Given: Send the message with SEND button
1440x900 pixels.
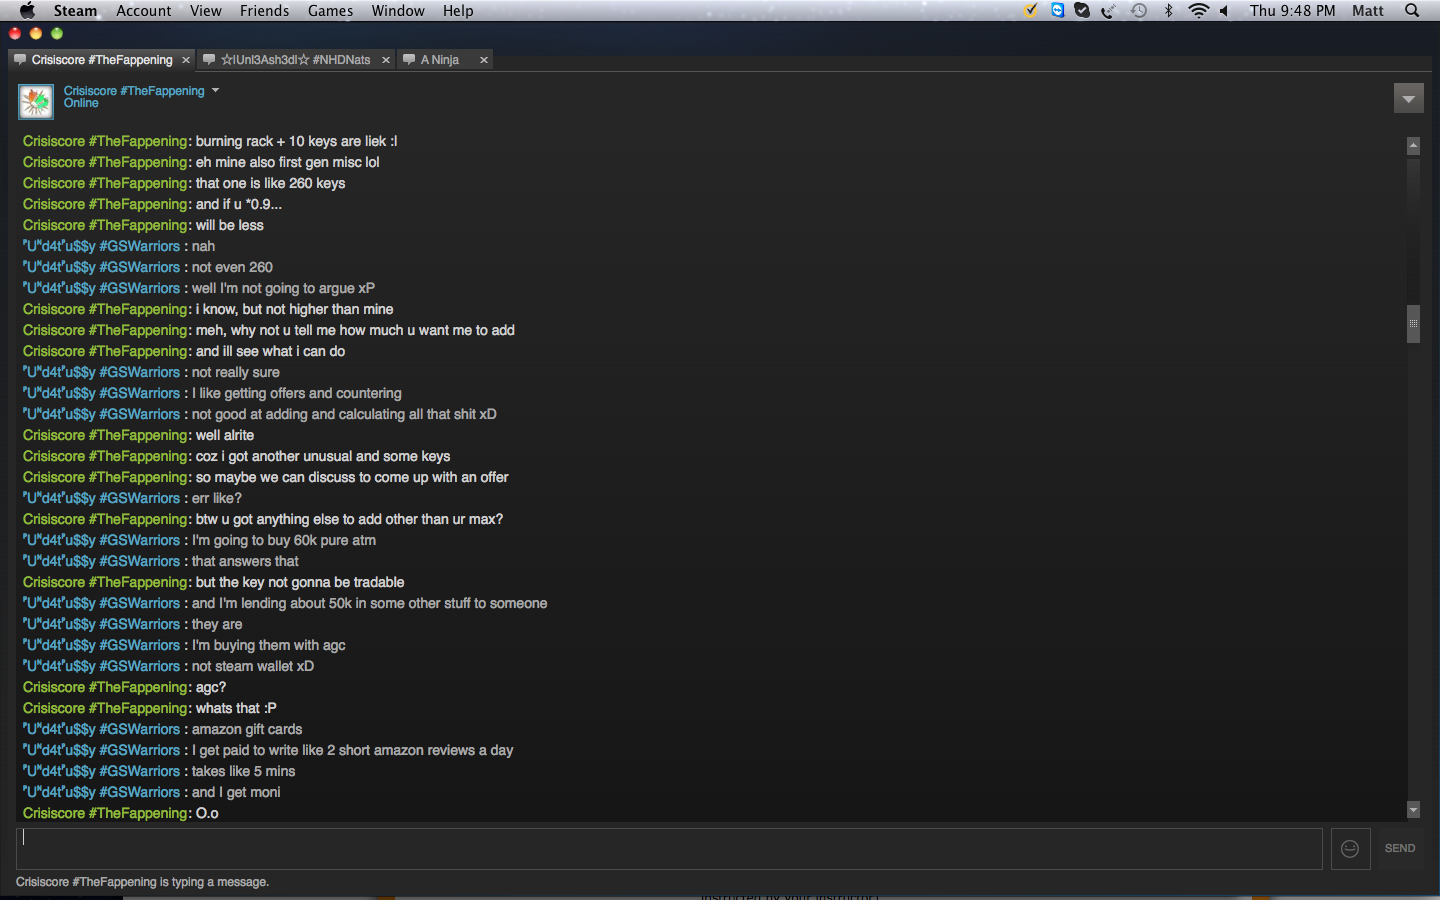Looking at the screenshot, I should [x=1400, y=849].
